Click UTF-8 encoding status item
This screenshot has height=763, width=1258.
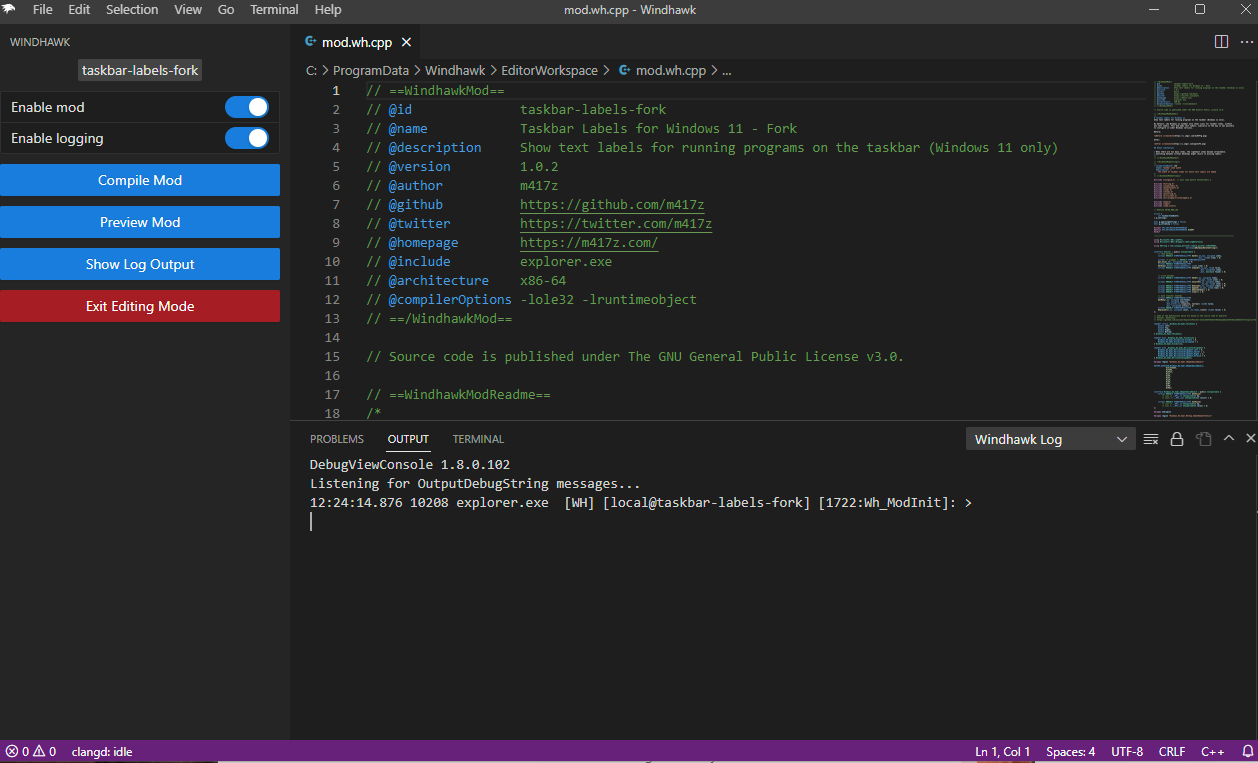pyautogui.click(x=1127, y=751)
